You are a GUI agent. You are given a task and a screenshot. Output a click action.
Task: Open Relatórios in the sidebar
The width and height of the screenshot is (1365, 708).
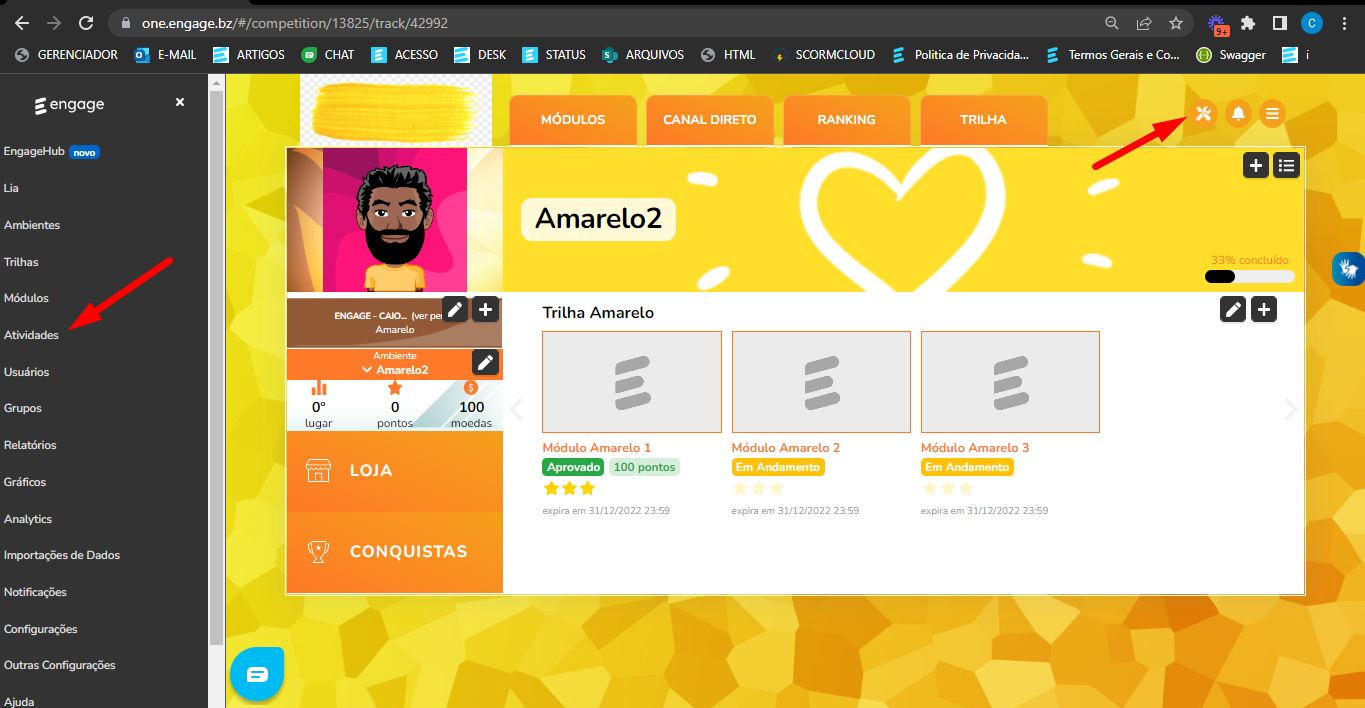pyautogui.click(x=30, y=445)
